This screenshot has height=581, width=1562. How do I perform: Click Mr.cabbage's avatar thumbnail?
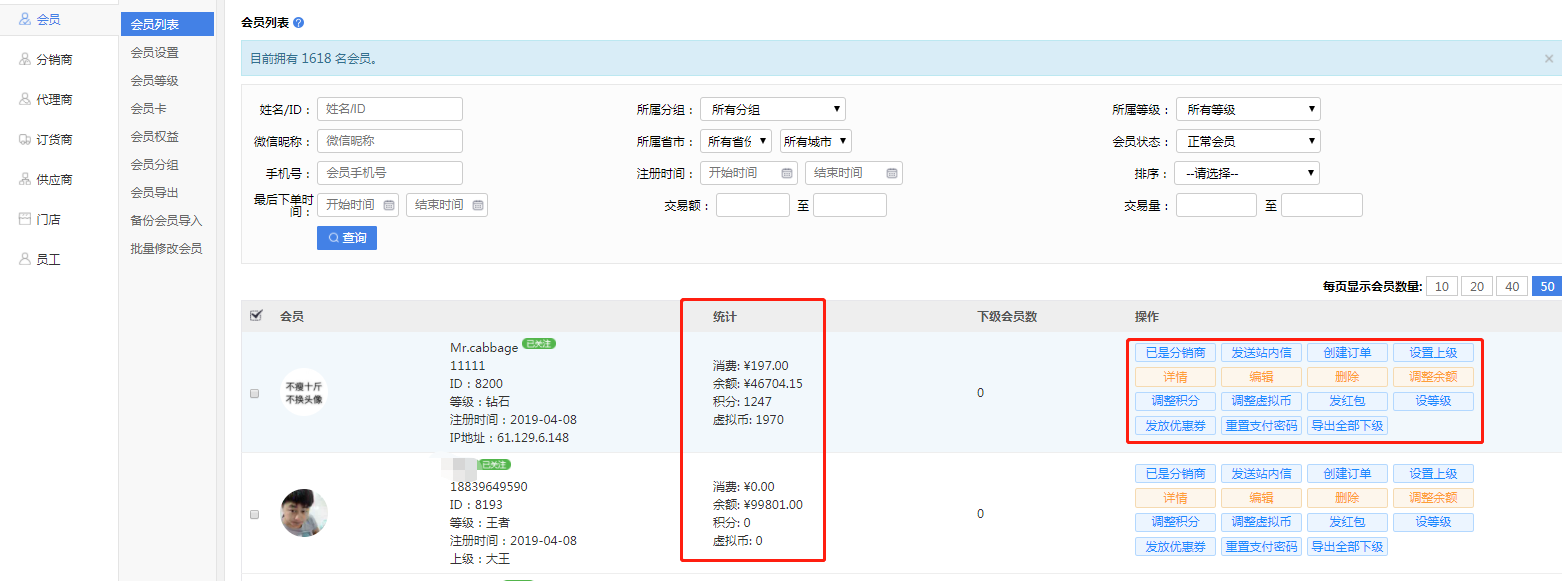(303, 393)
